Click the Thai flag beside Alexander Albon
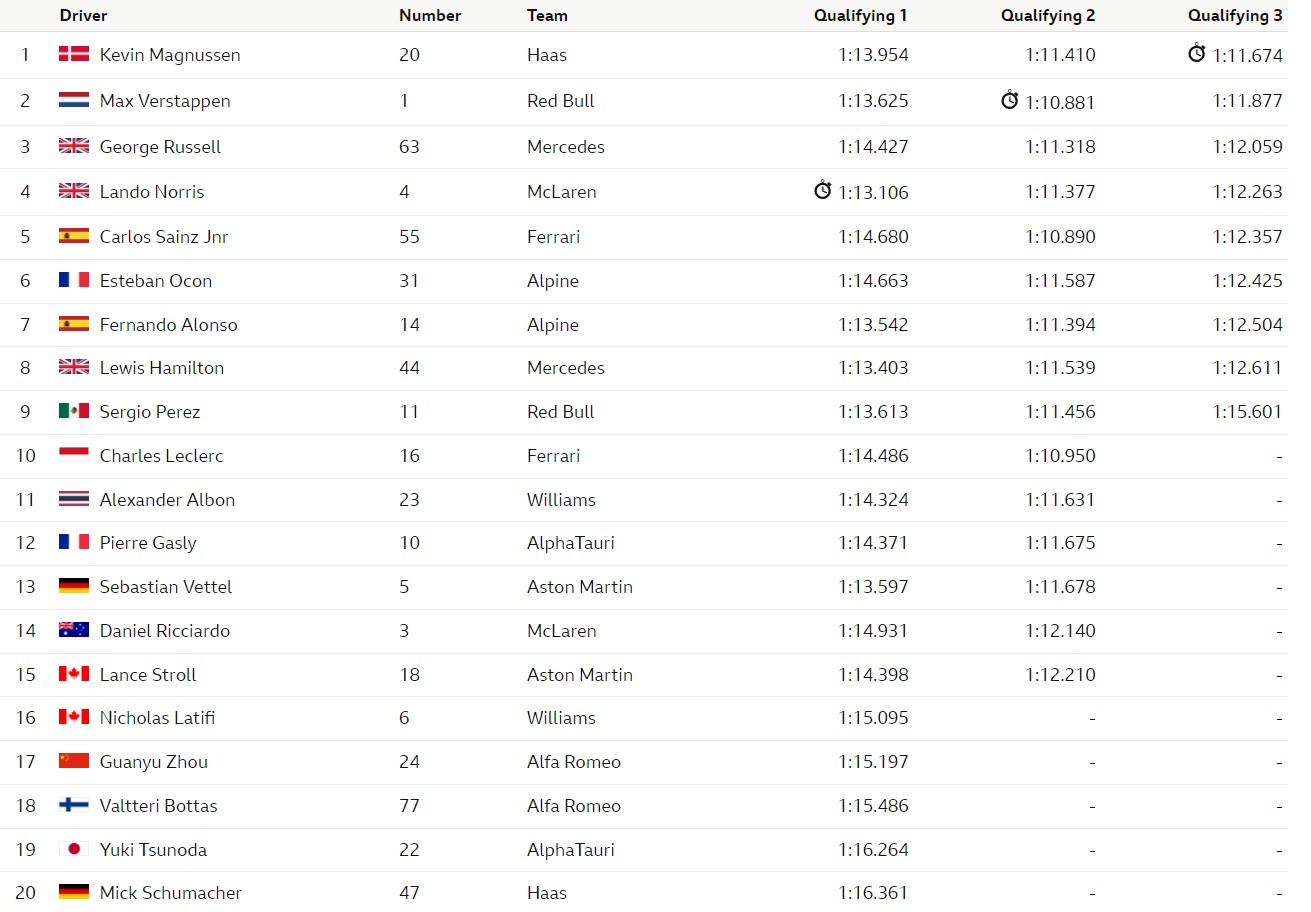 (x=74, y=499)
